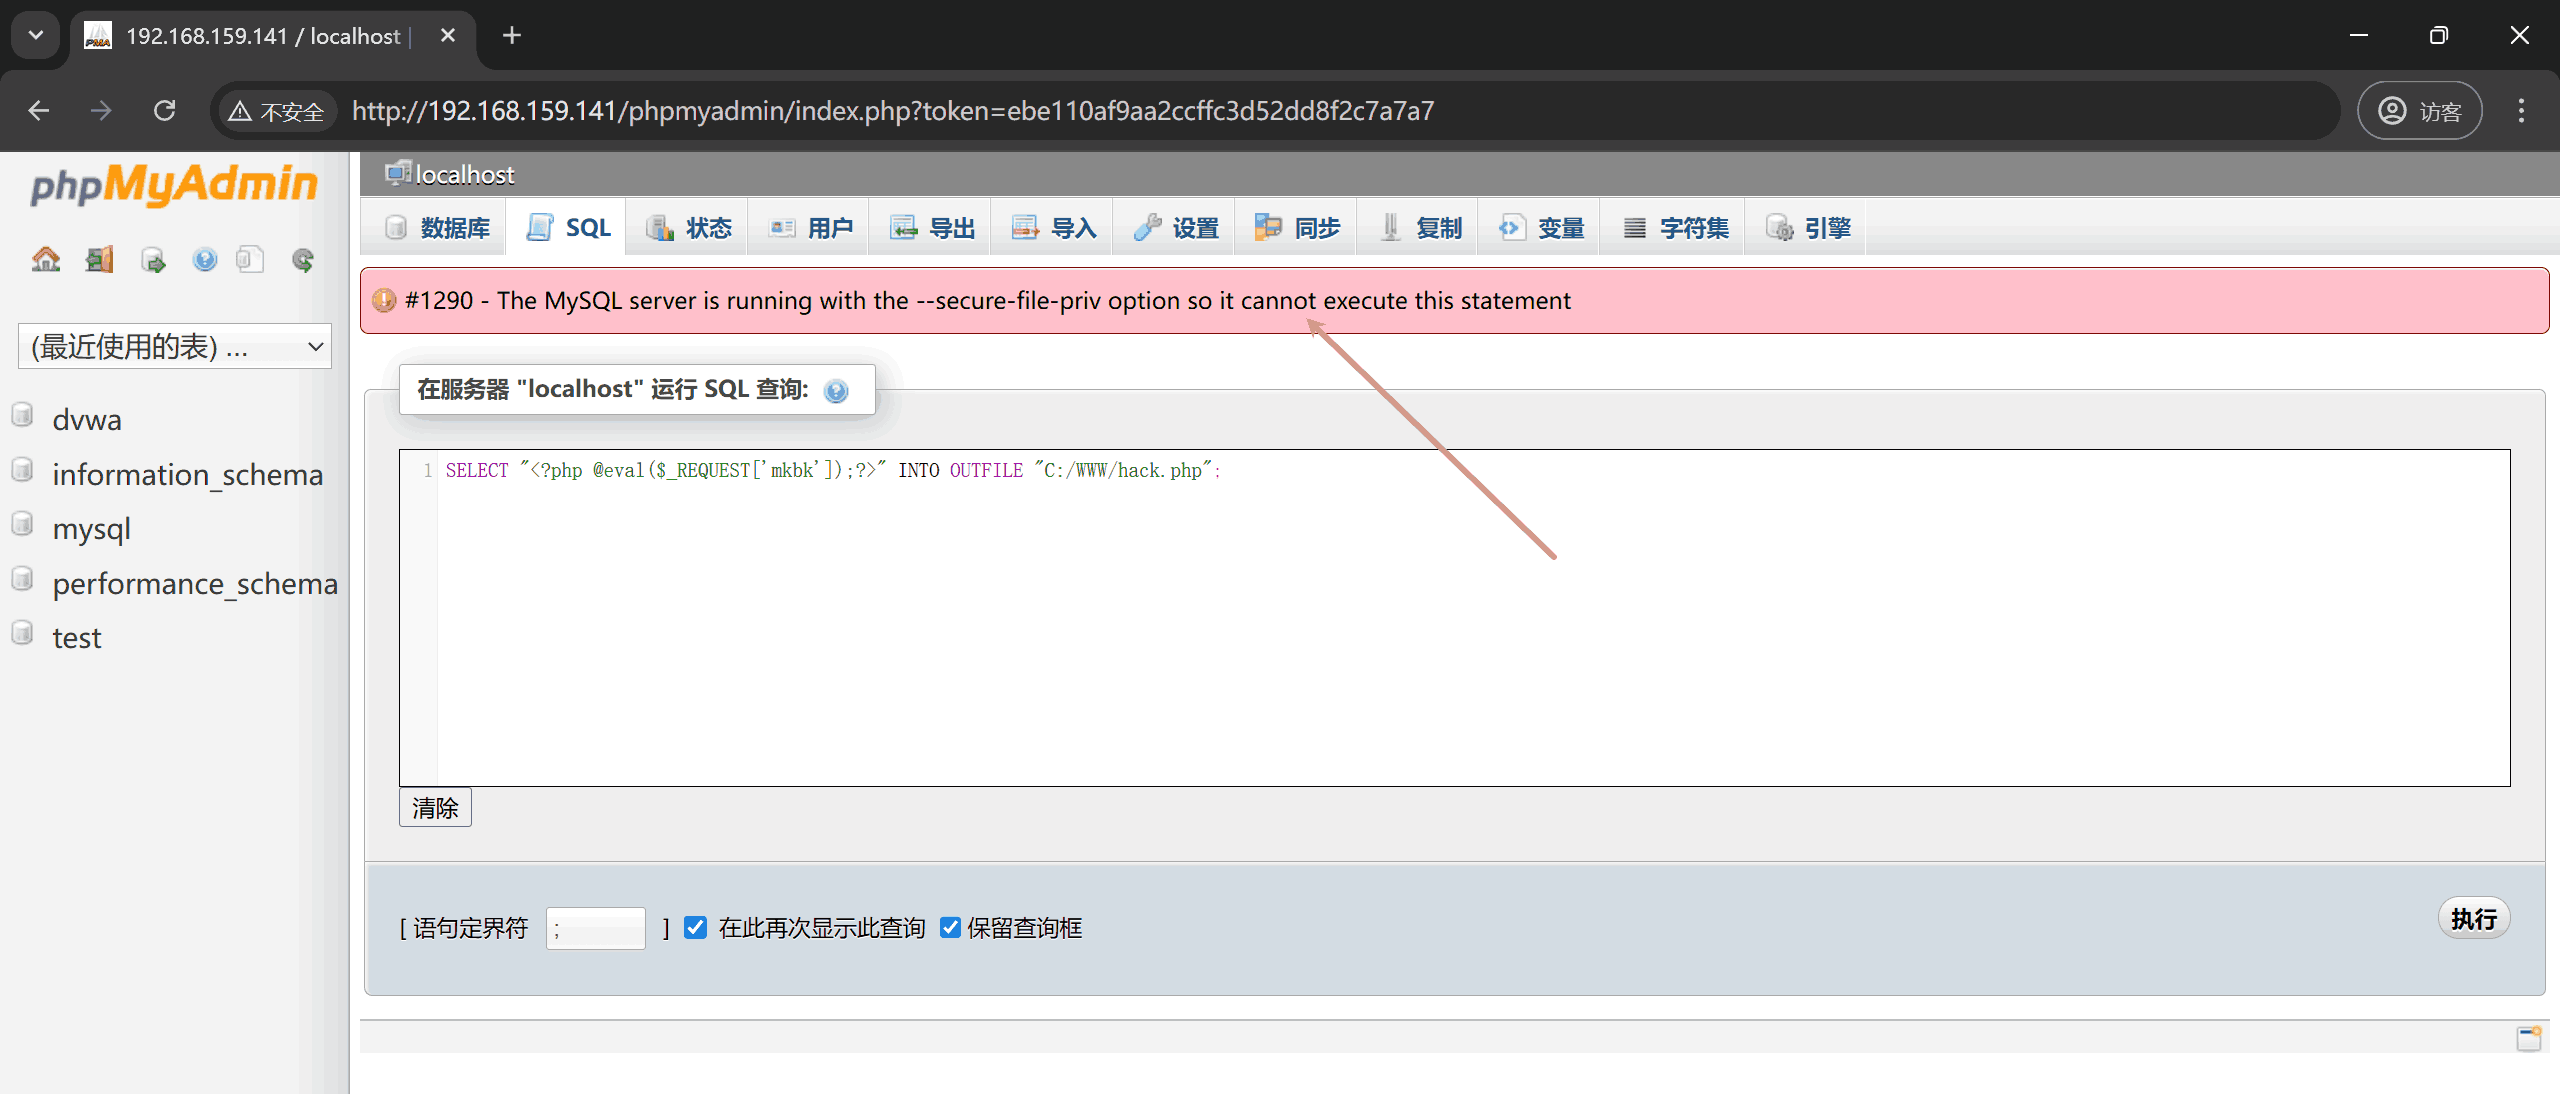This screenshot has width=2560, height=1094.
Task: Open the 最近使用的表 dropdown
Action: (175, 347)
